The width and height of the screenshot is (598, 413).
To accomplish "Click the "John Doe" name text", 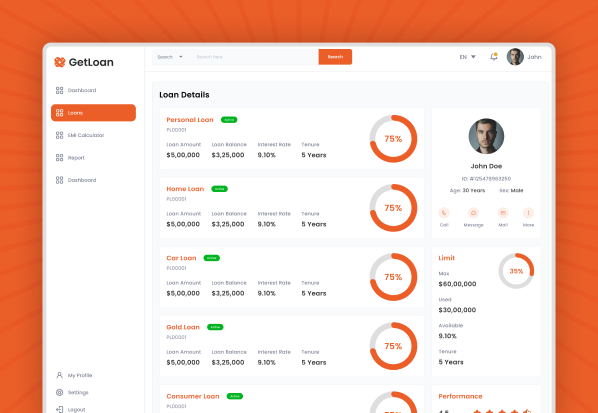I will coord(486,166).
